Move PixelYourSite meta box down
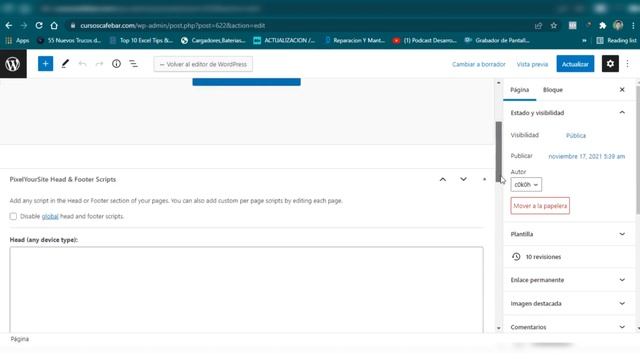This screenshot has height=360, width=640. point(463,179)
